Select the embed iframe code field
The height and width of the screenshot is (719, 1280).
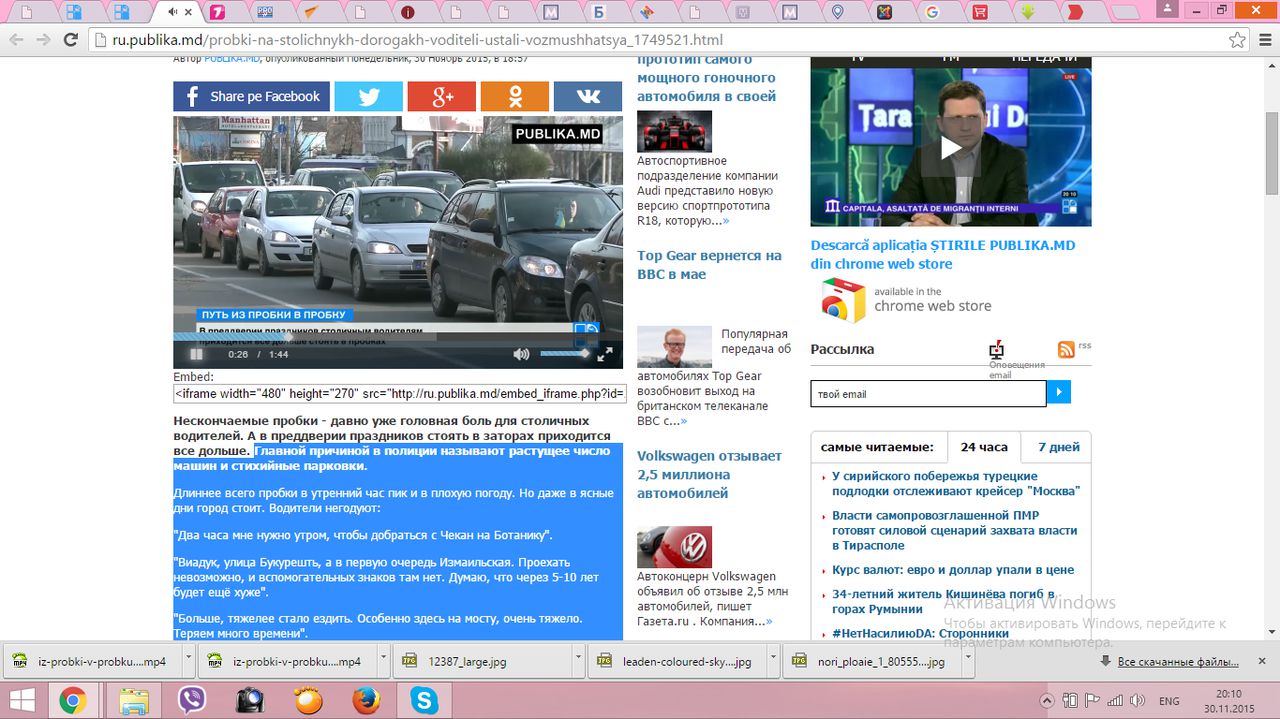[x=400, y=394]
